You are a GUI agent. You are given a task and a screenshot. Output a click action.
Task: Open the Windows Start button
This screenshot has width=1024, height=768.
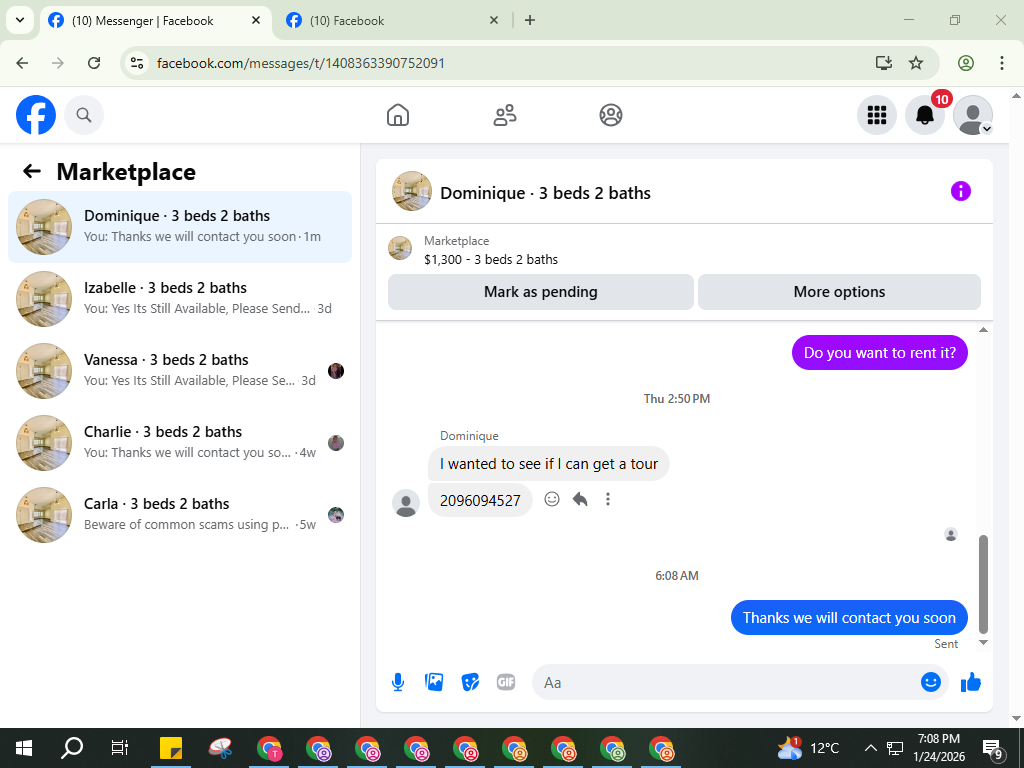click(24, 748)
